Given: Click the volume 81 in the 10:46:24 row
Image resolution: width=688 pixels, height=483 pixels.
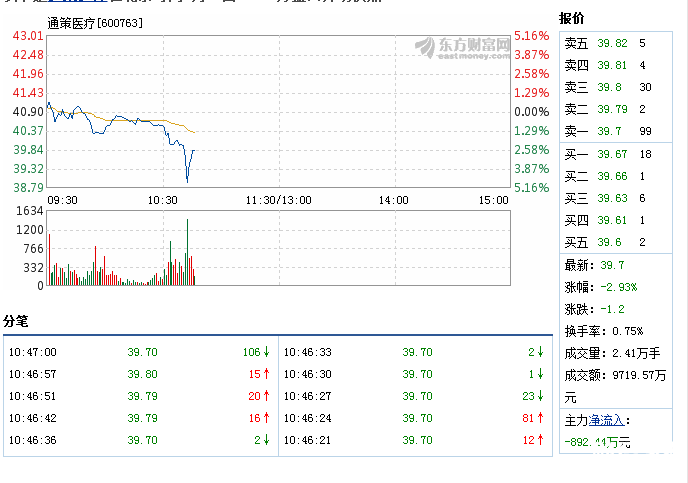Looking at the screenshot, I should click(x=528, y=418).
